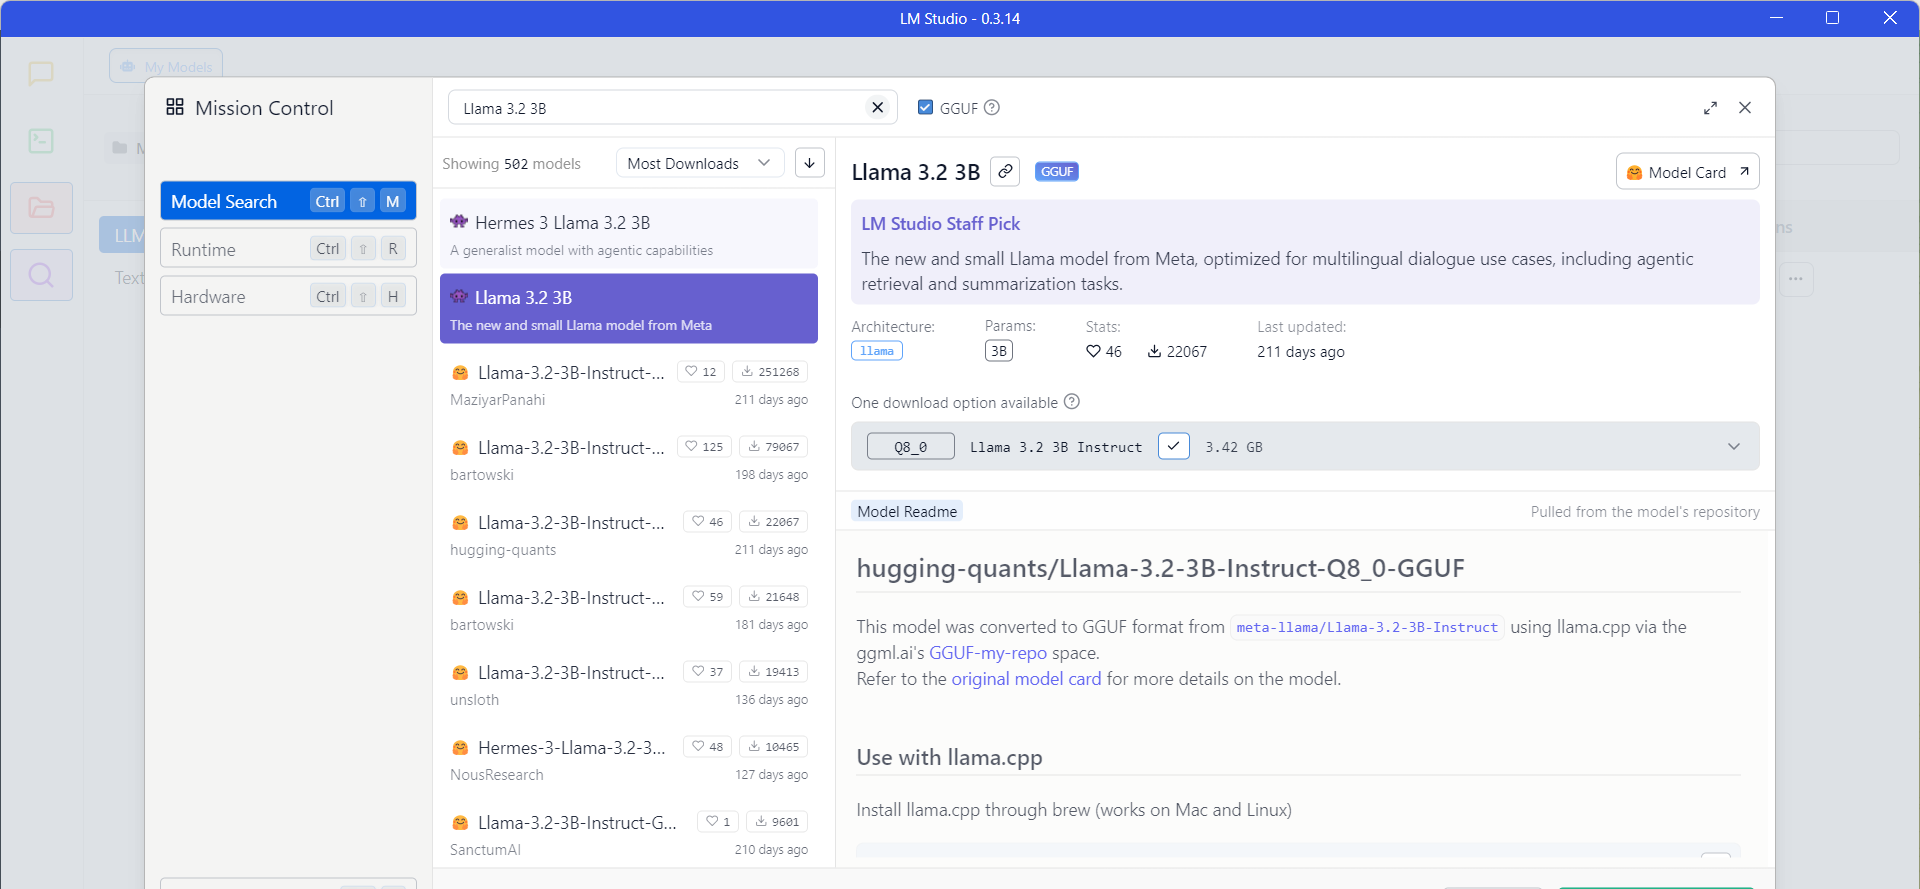Select Llama-3.2-3B-Instruct by unsloth
This screenshot has height=889, width=1920.
tap(629, 684)
